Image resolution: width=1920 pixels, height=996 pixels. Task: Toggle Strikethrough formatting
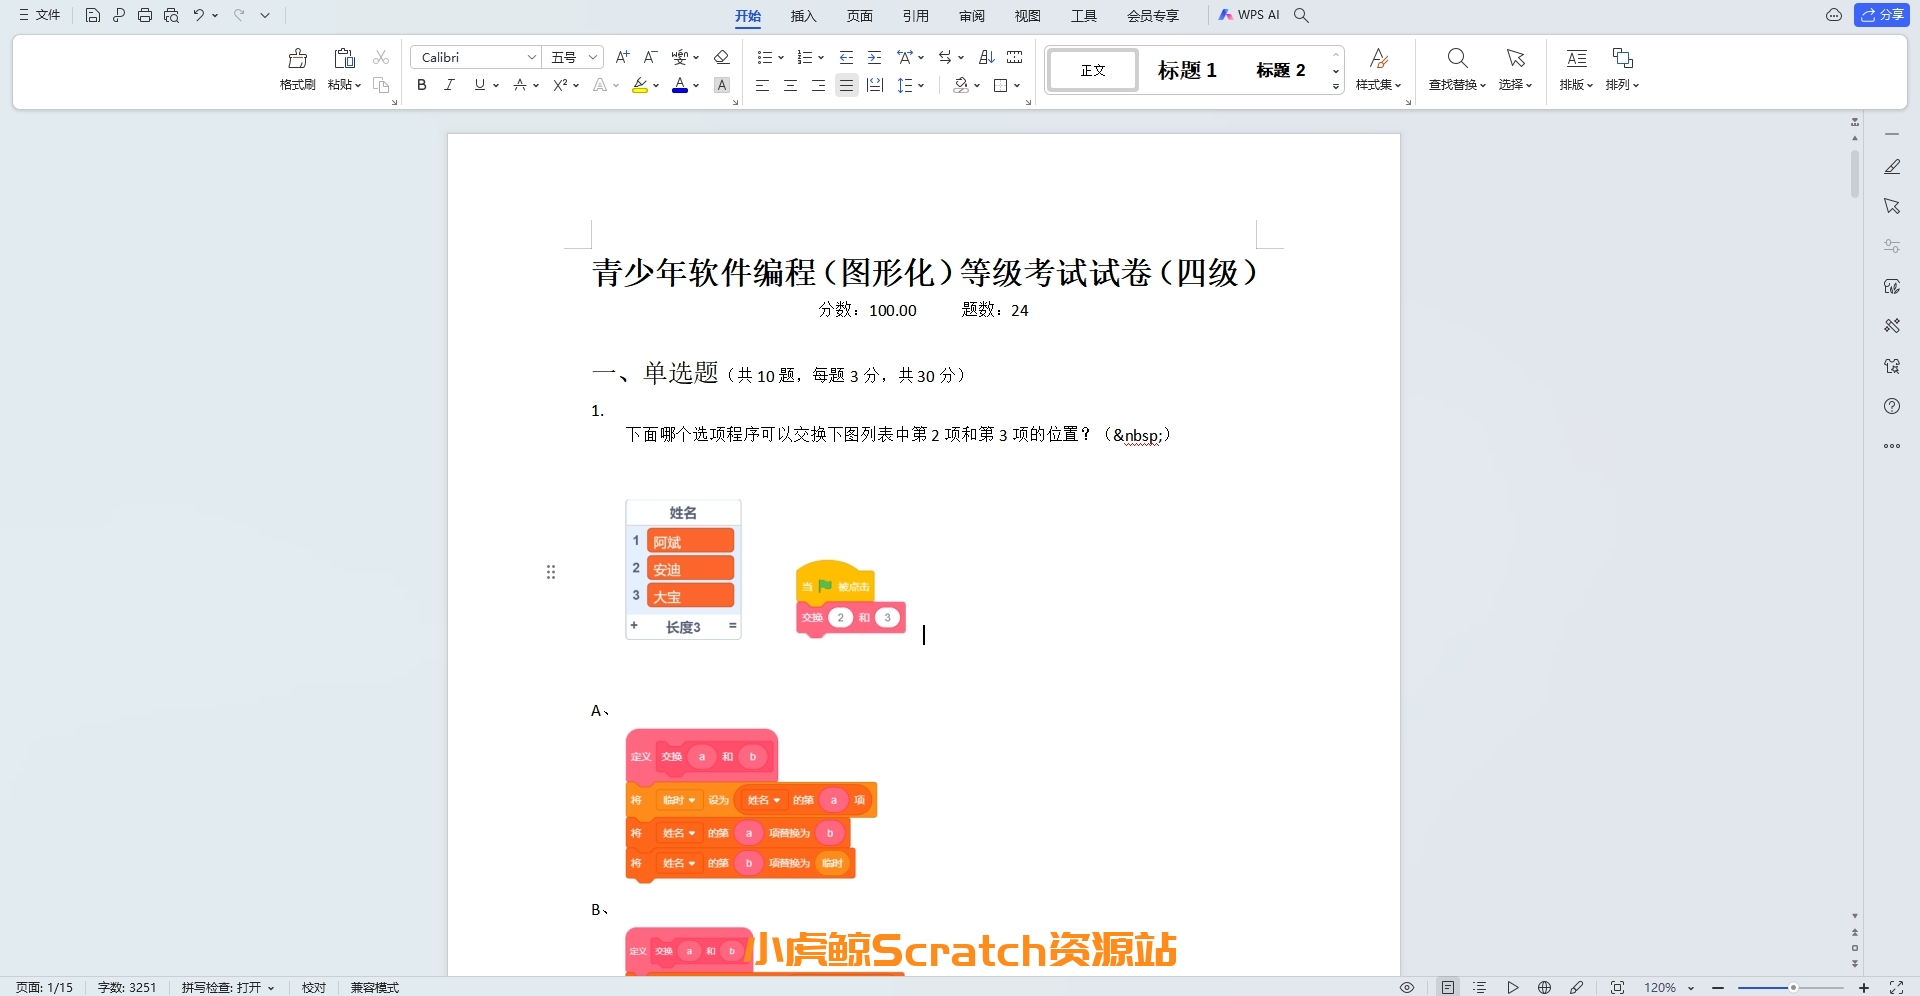[x=520, y=85]
